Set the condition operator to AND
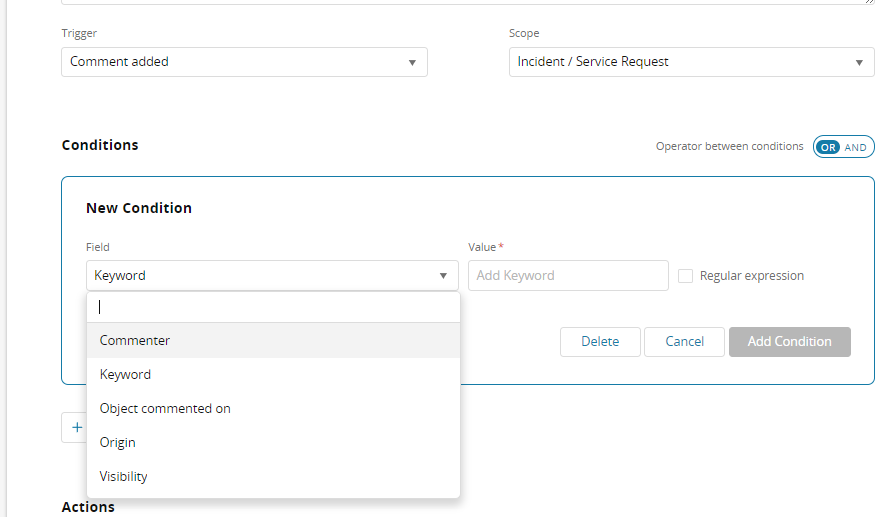Screen dimensions: 877x517 coord(856,147)
